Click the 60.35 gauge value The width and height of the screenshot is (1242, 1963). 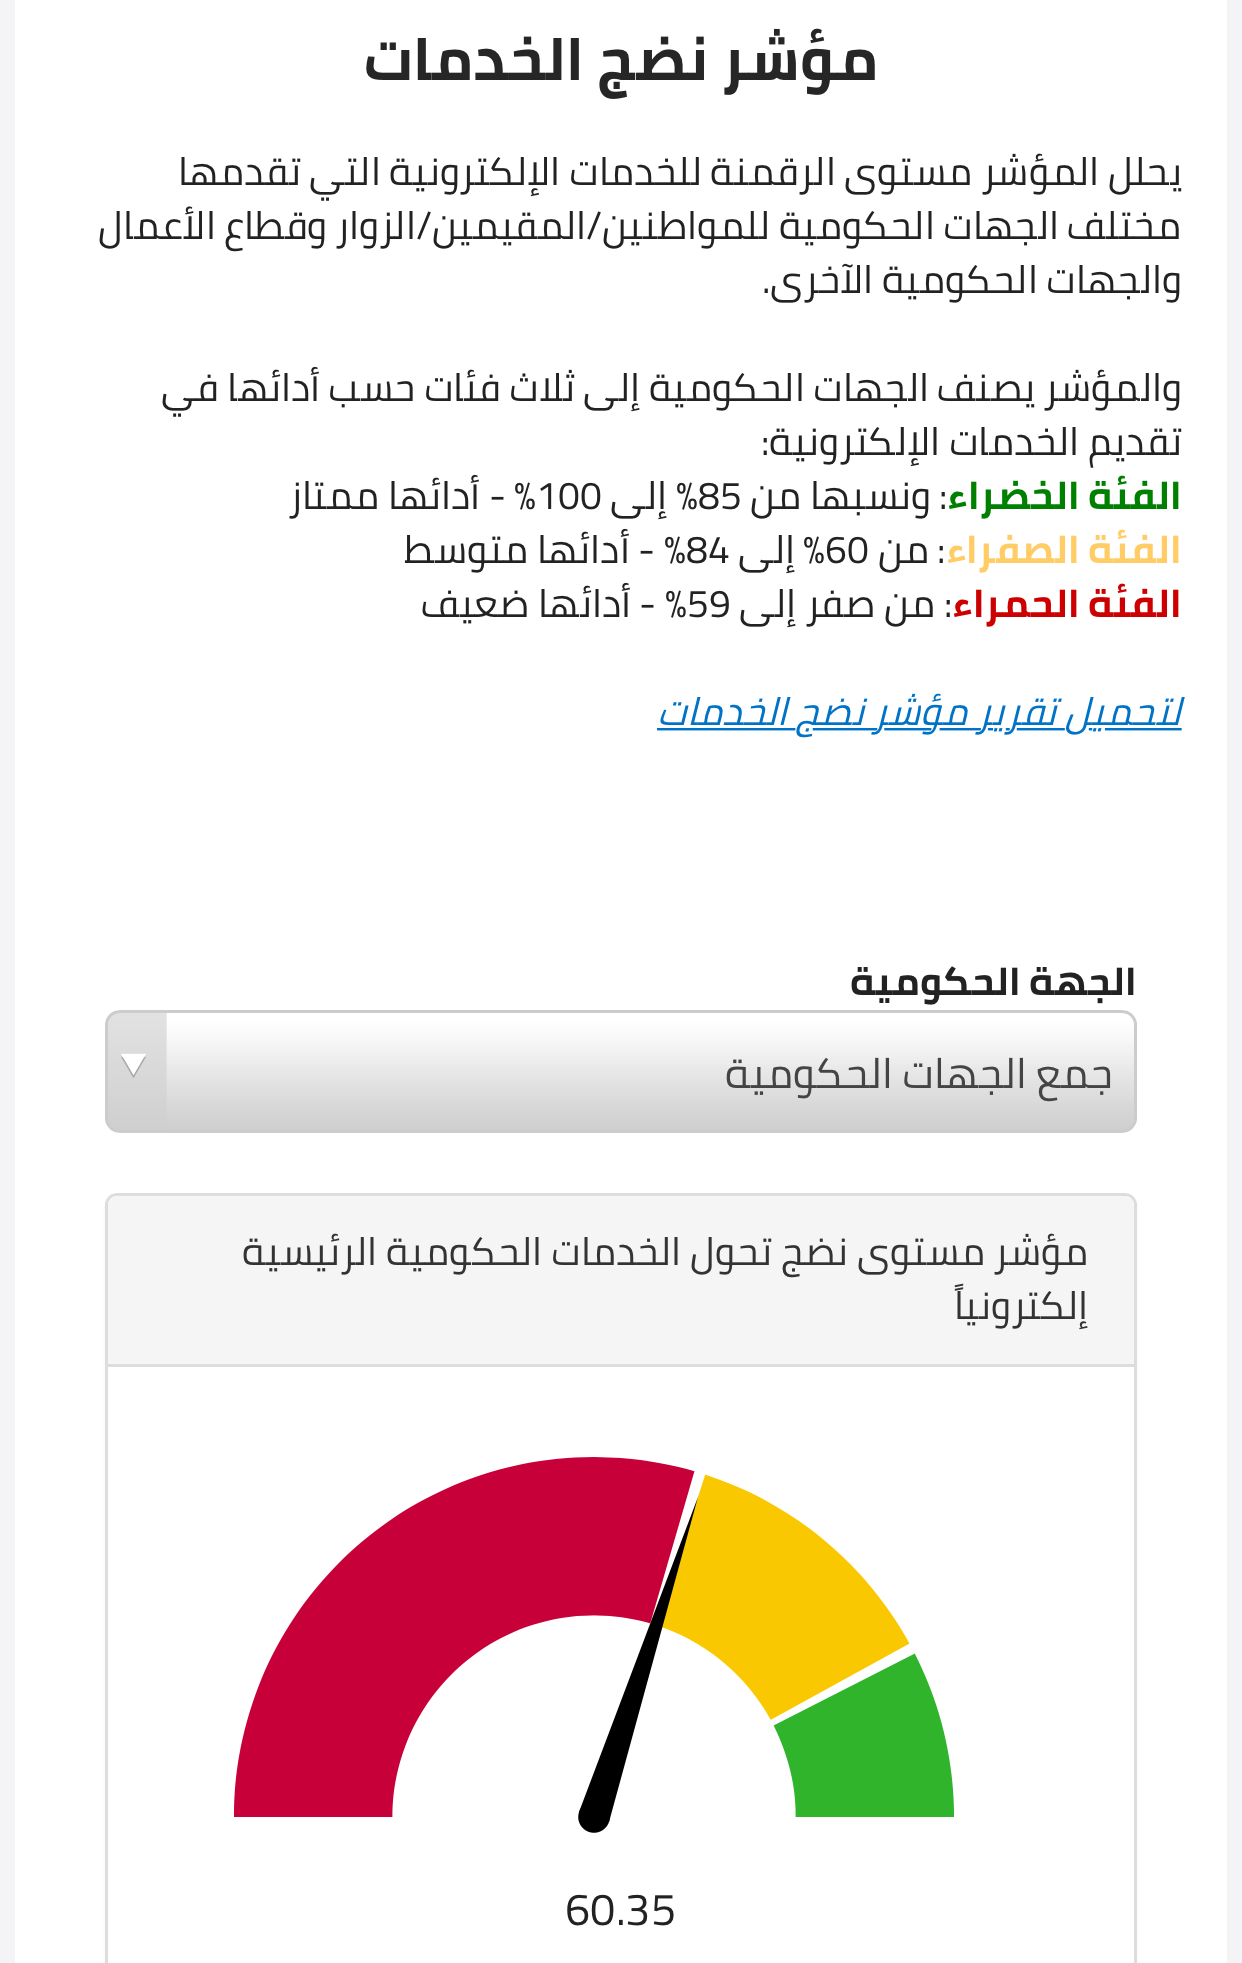coord(620,1911)
